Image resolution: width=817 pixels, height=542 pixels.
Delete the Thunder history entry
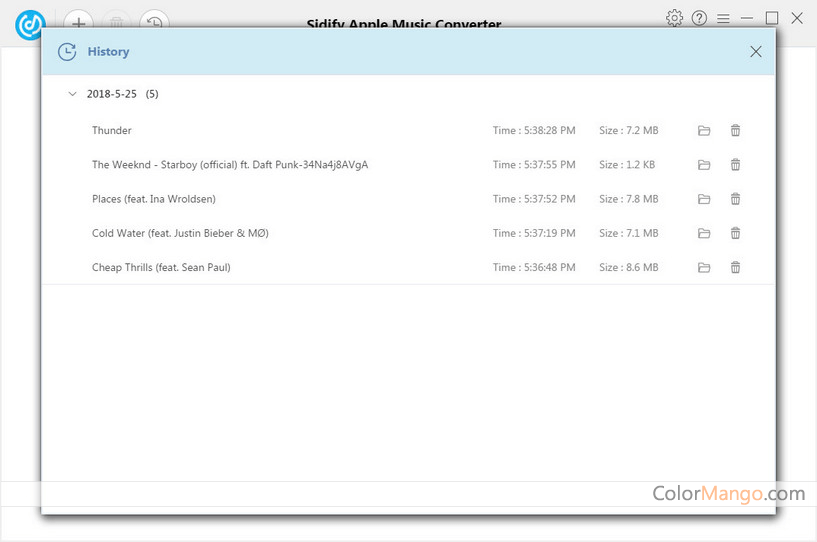click(x=736, y=131)
